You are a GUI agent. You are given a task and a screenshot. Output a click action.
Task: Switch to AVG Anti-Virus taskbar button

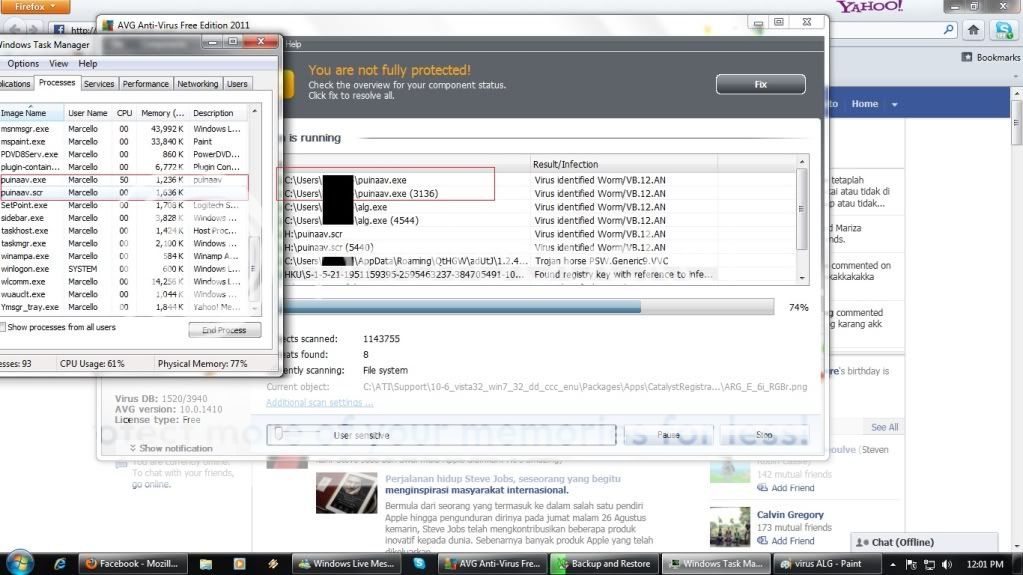point(493,564)
